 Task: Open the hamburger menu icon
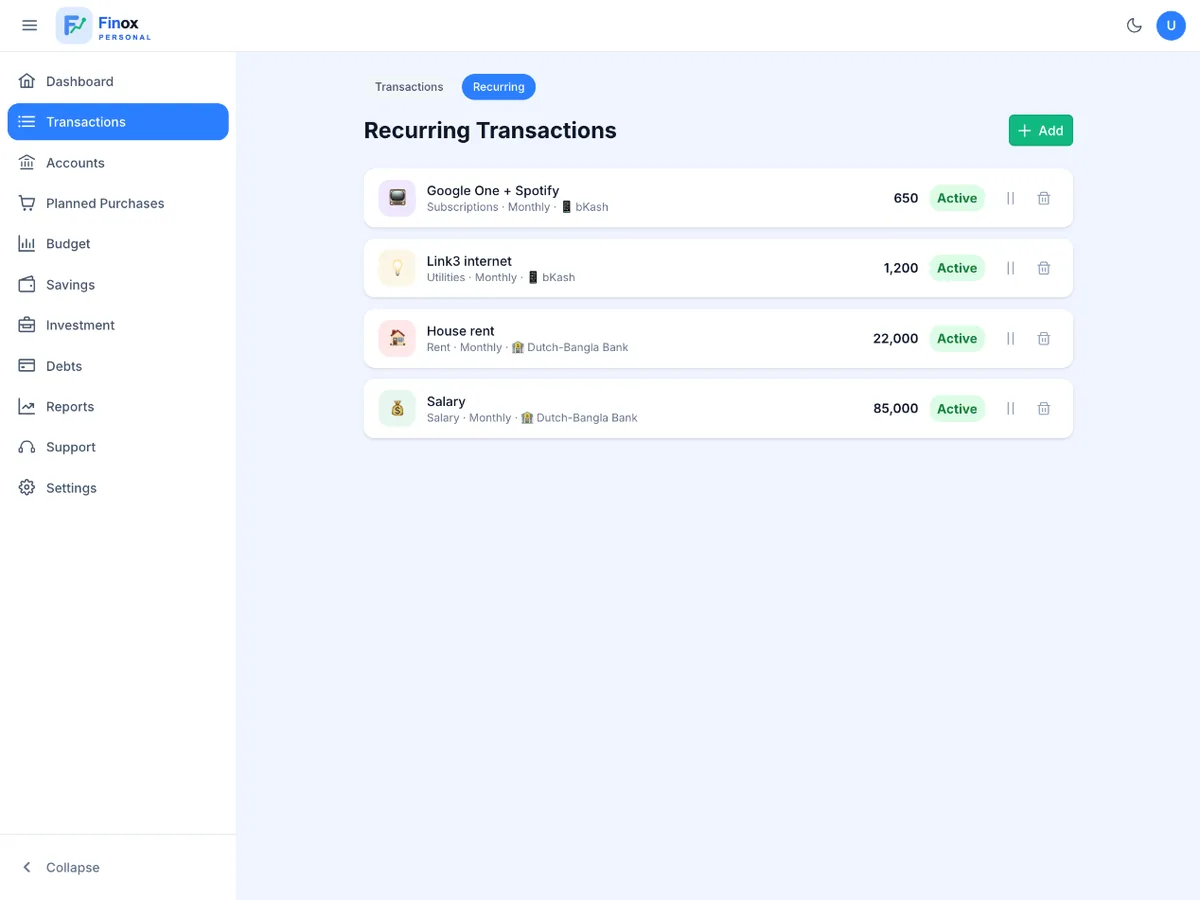click(30, 26)
